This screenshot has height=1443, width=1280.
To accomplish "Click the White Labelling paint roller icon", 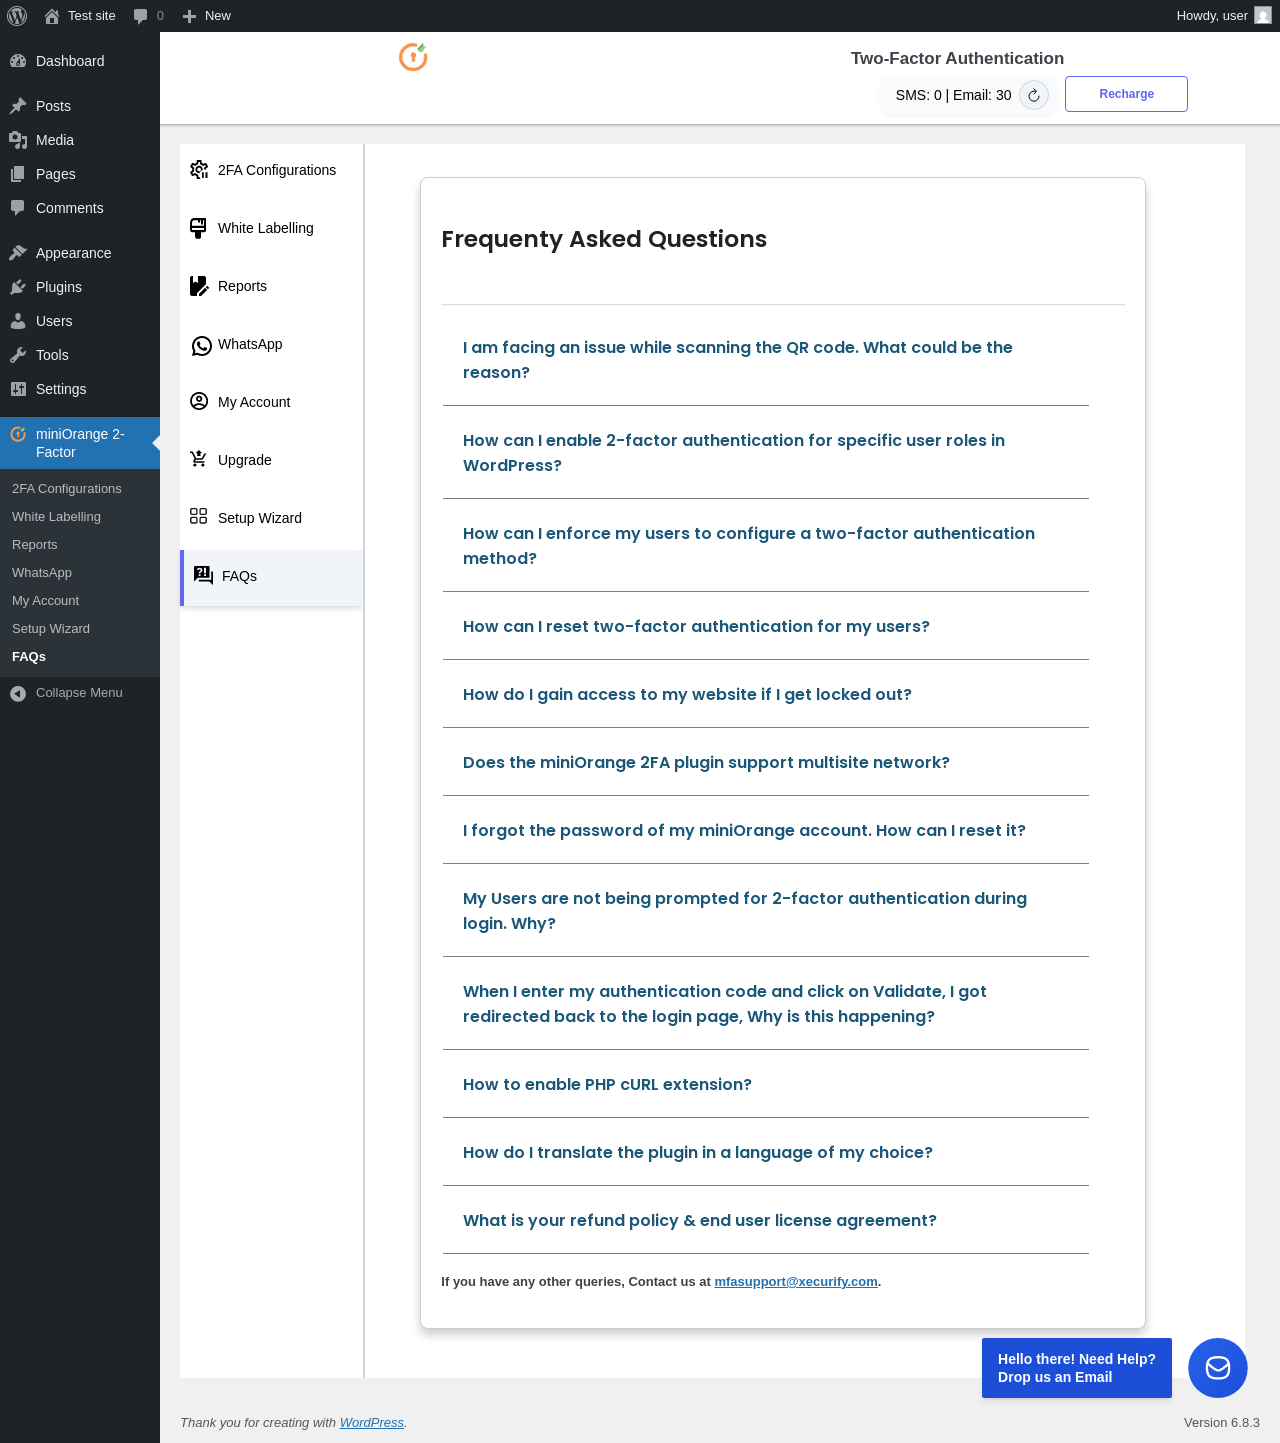I will [199, 228].
